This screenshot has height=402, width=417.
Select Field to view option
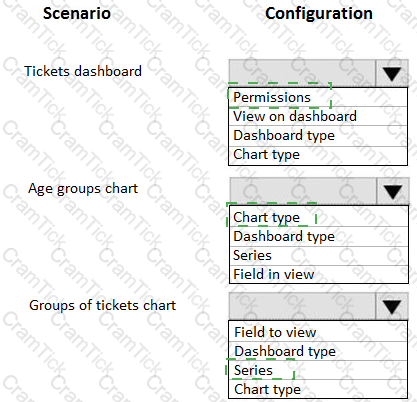point(318,332)
